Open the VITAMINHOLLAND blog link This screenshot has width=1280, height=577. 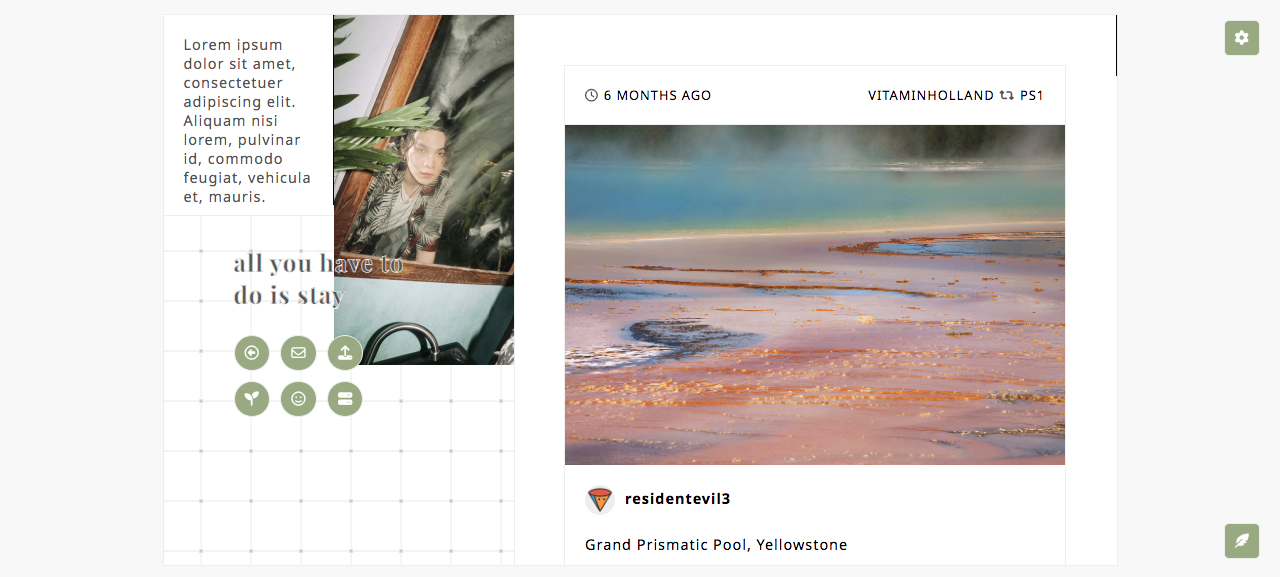pos(931,96)
